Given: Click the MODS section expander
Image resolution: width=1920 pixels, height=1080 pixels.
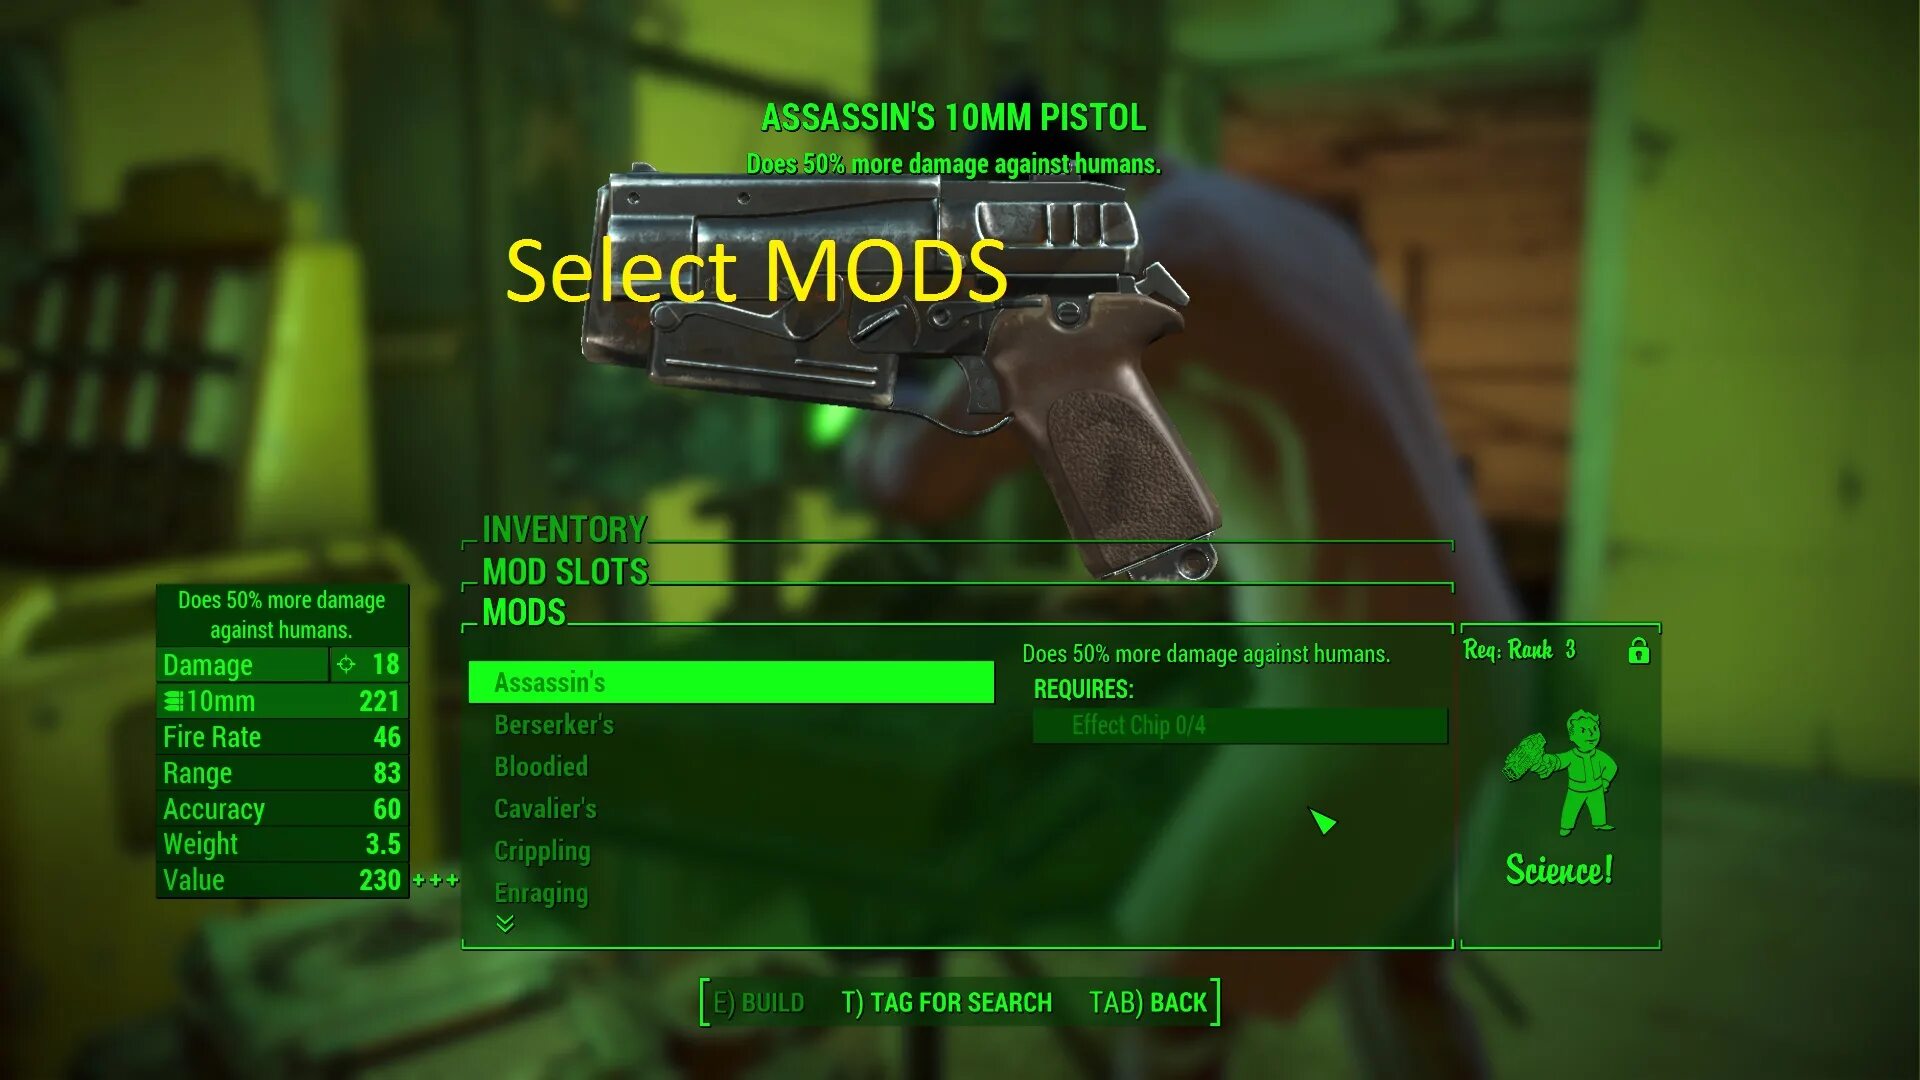Looking at the screenshot, I should [x=525, y=609].
